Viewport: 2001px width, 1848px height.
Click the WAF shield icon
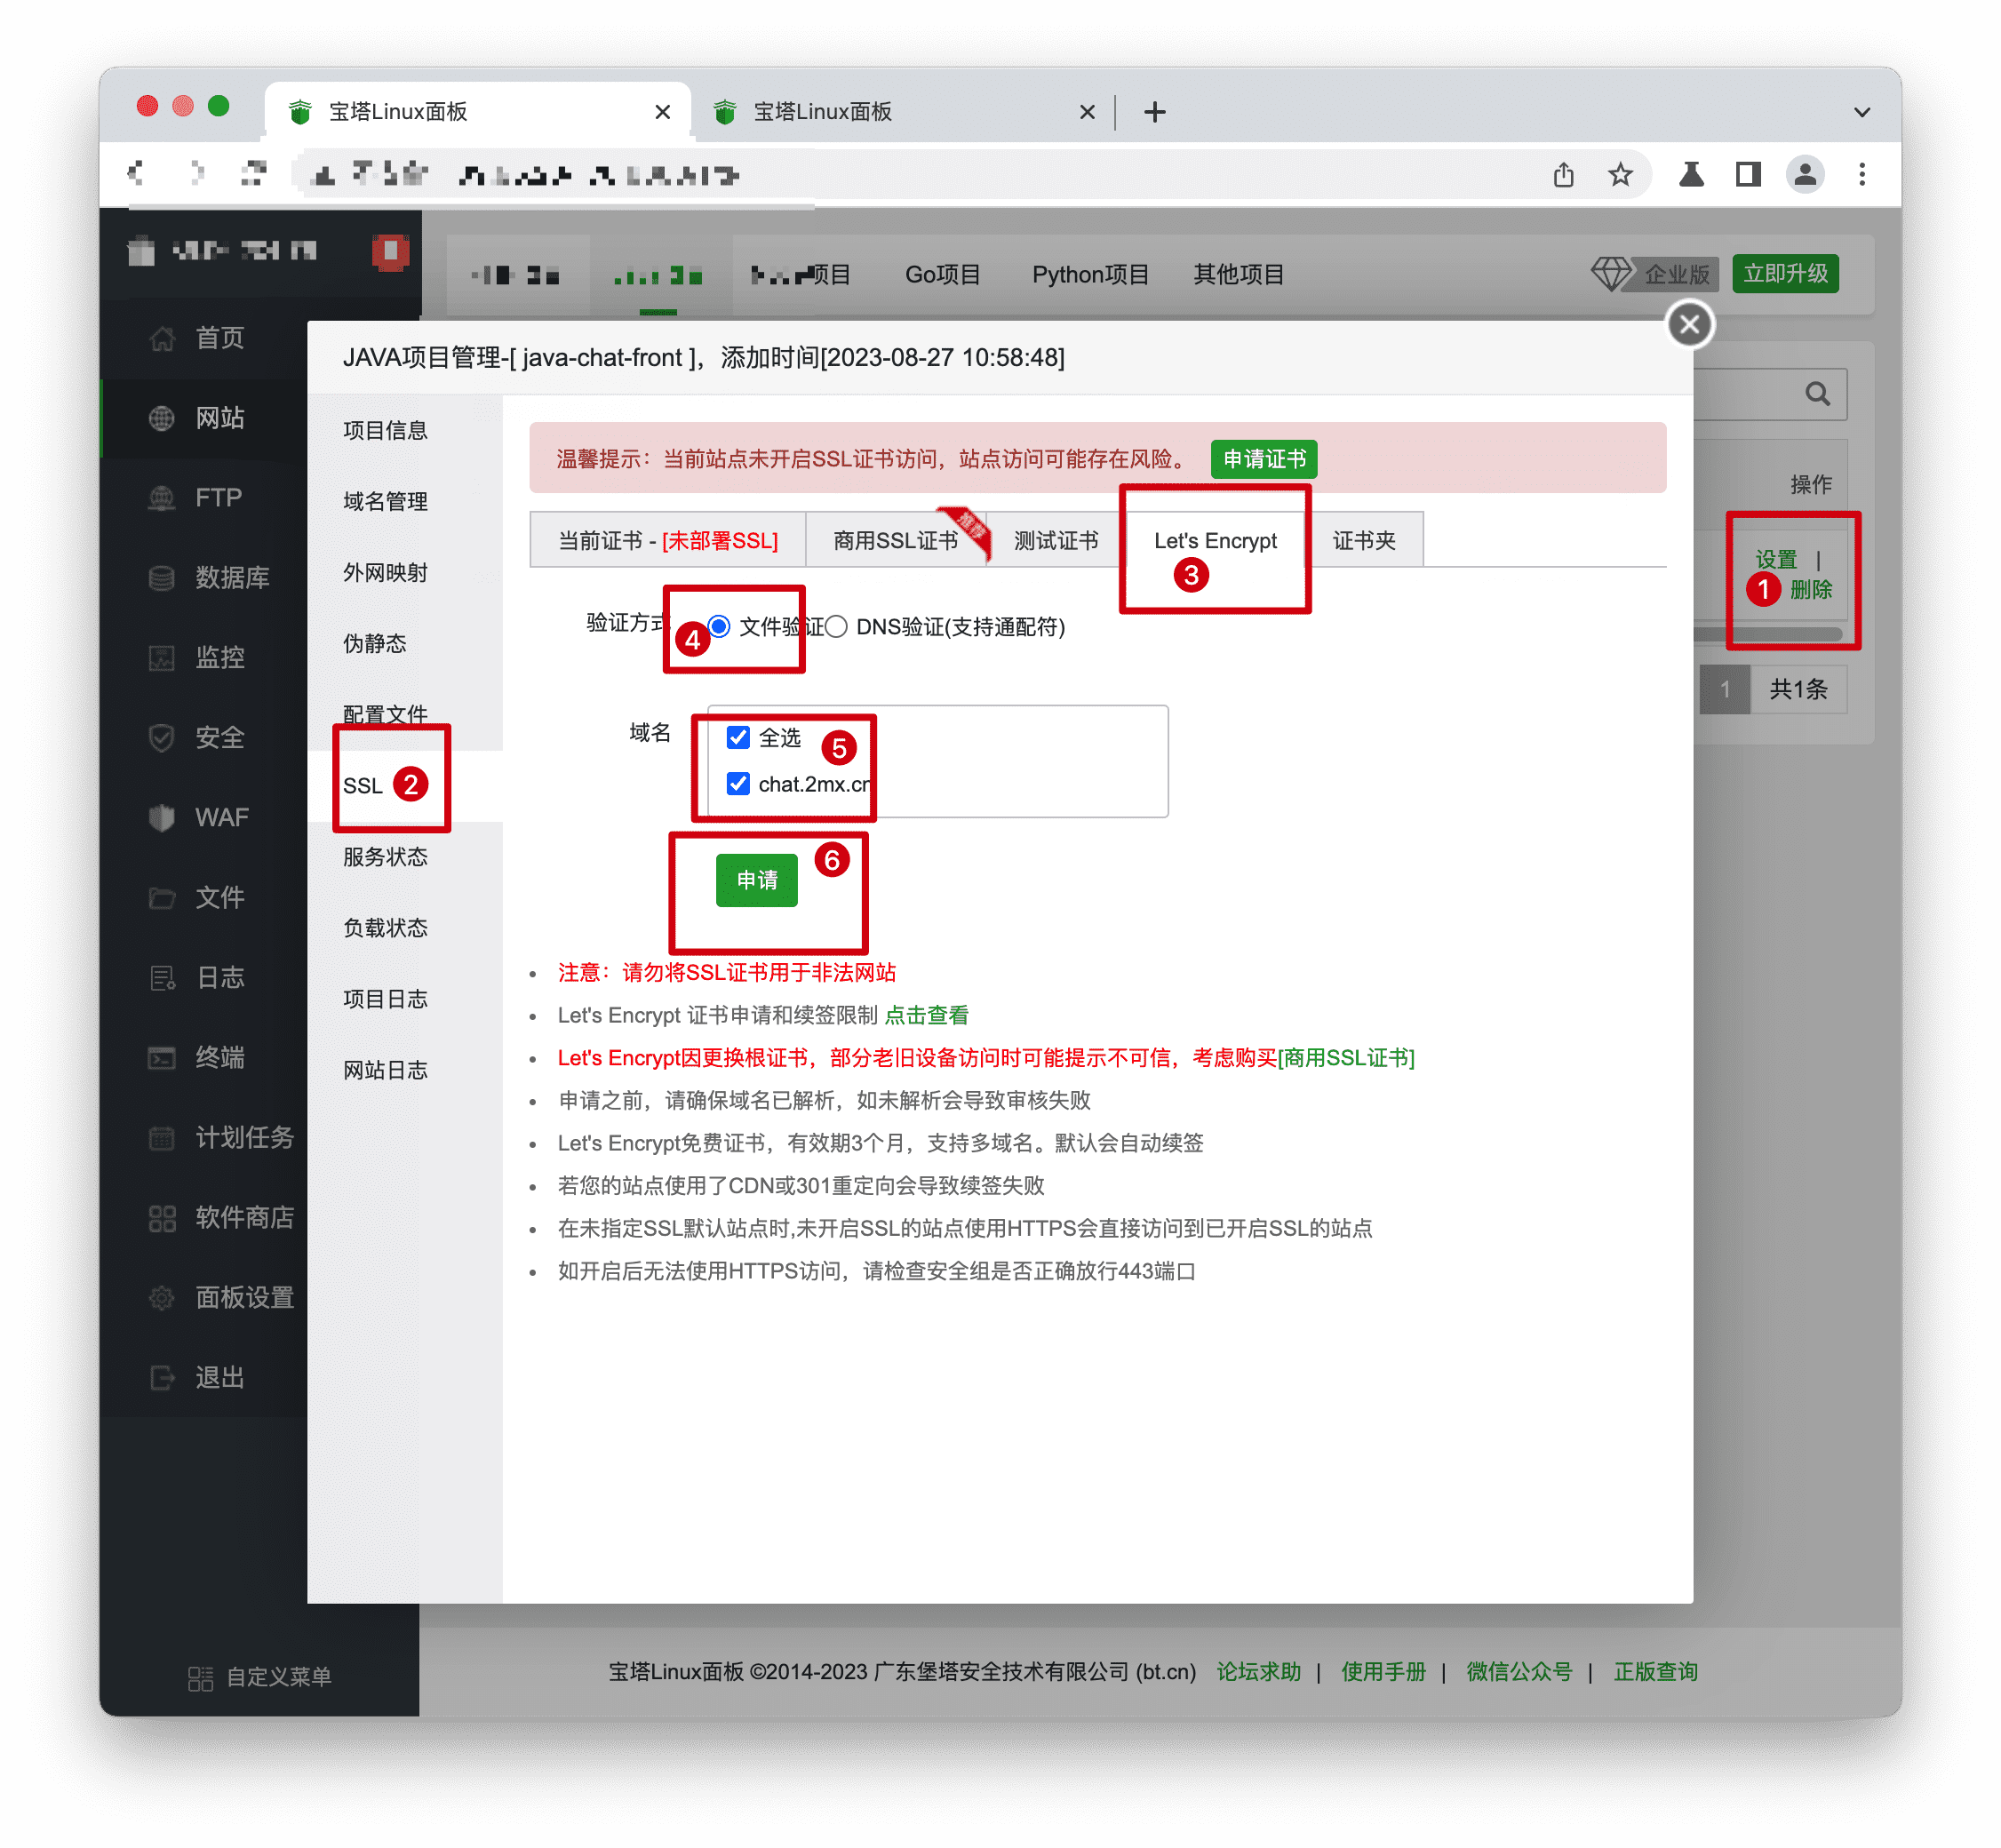[161, 817]
